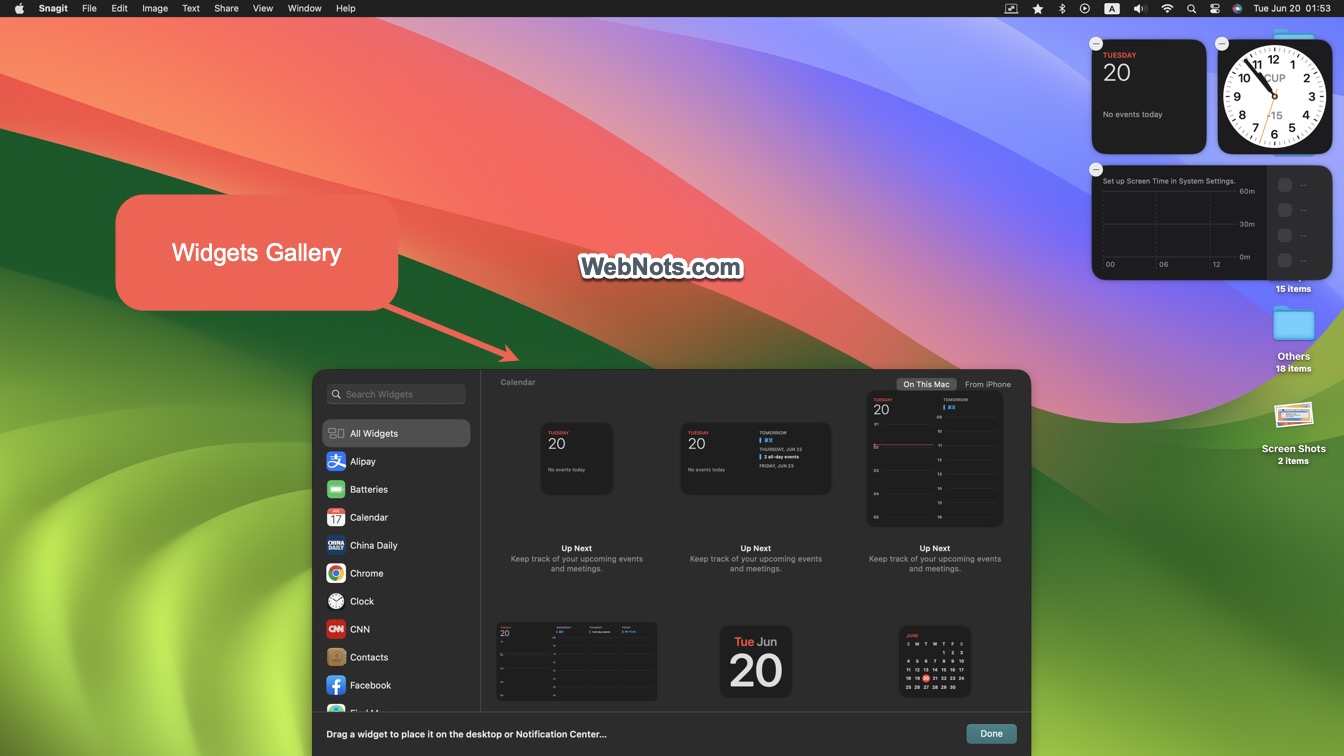Open the Apple menu
Viewport: 1344px width, 756px height.
[19, 8]
